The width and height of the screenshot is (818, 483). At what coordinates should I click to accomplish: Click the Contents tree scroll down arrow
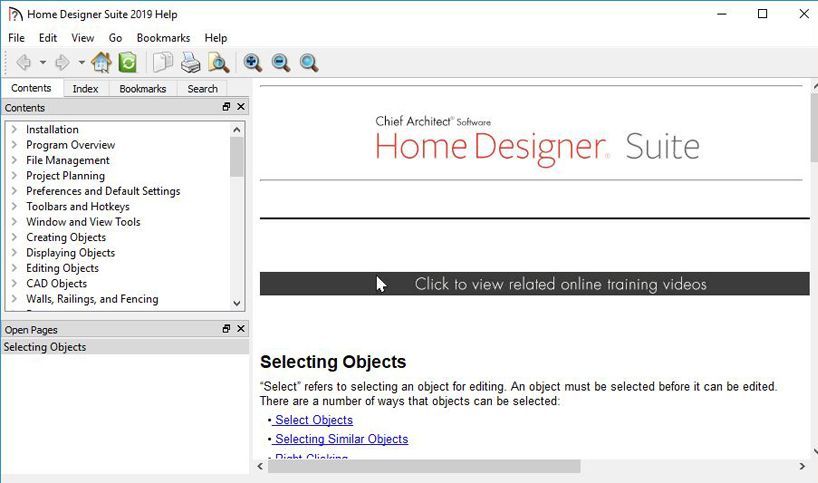point(237,303)
